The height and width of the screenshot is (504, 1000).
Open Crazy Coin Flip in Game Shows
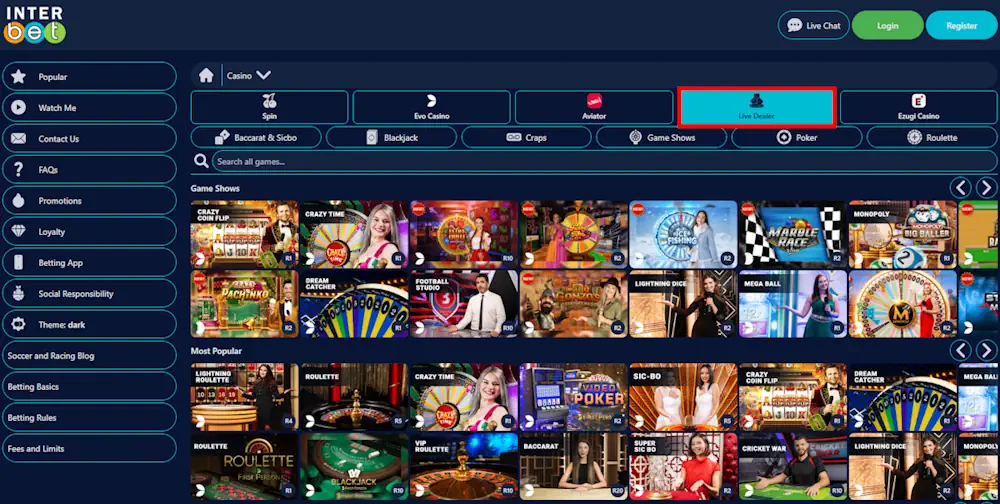(x=244, y=234)
